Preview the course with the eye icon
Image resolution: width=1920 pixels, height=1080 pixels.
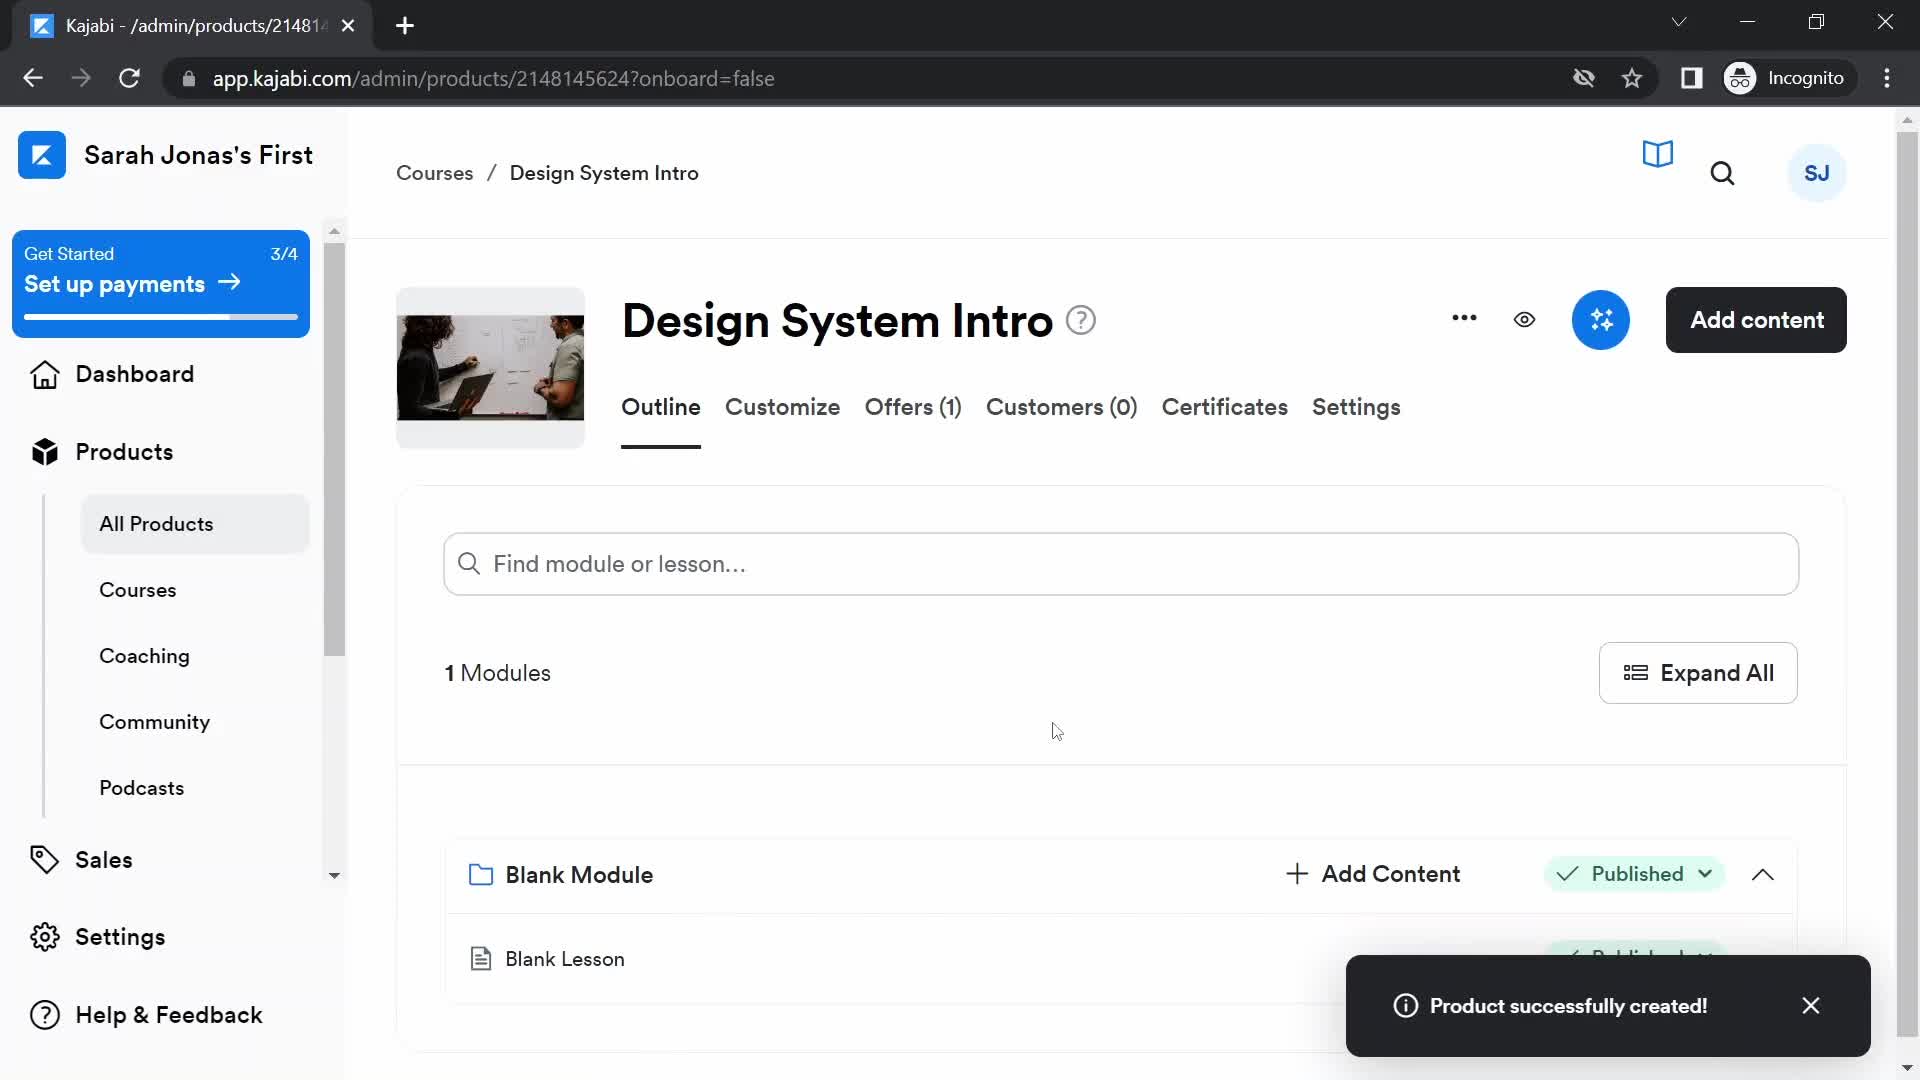(x=1524, y=320)
